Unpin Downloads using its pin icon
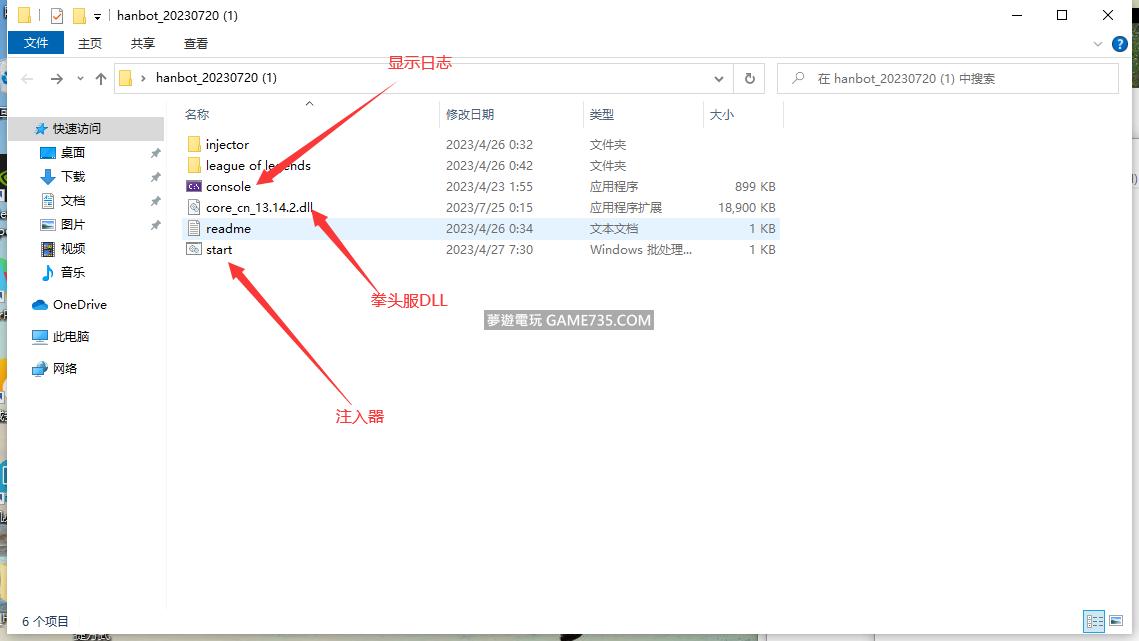This screenshot has width=1139, height=641. coord(155,177)
